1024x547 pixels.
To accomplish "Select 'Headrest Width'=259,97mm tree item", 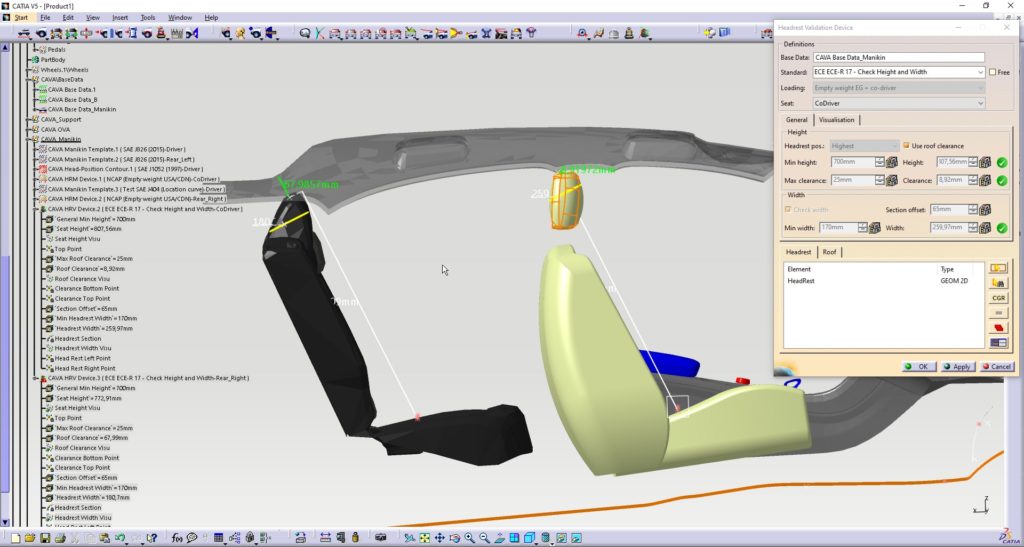I will pos(88,328).
